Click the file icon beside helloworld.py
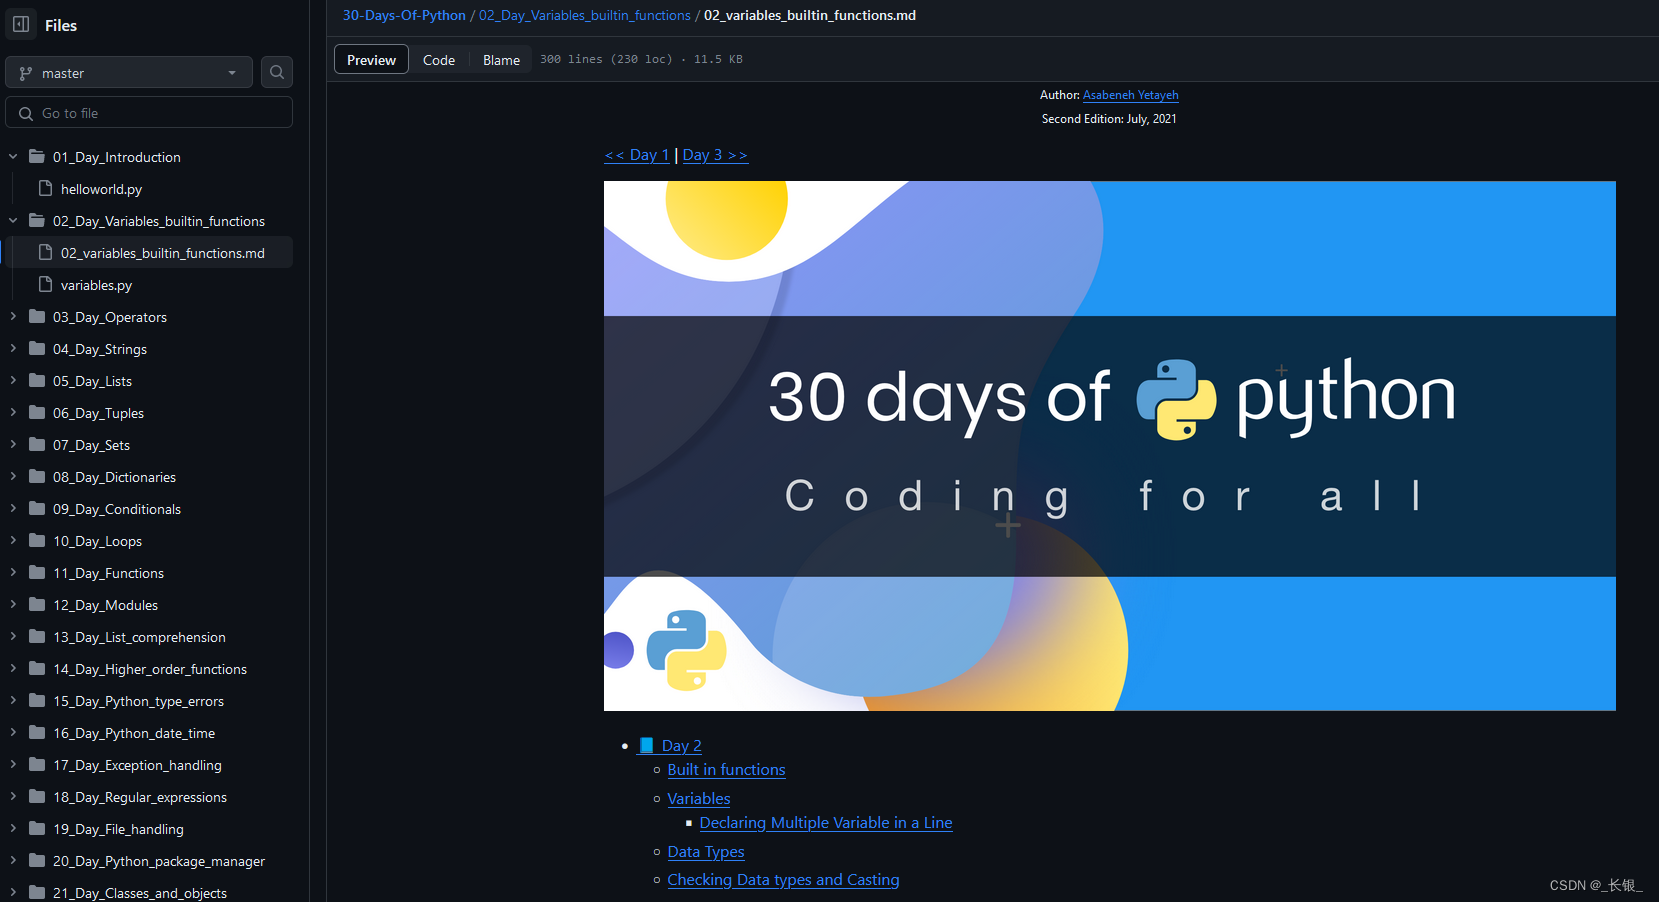Screen dimensions: 1659x902 tap(46, 188)
